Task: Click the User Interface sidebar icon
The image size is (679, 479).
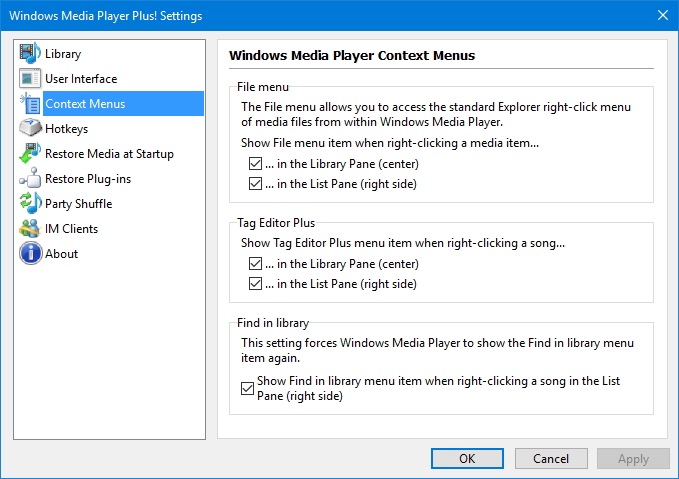Action: click(30, 79)
